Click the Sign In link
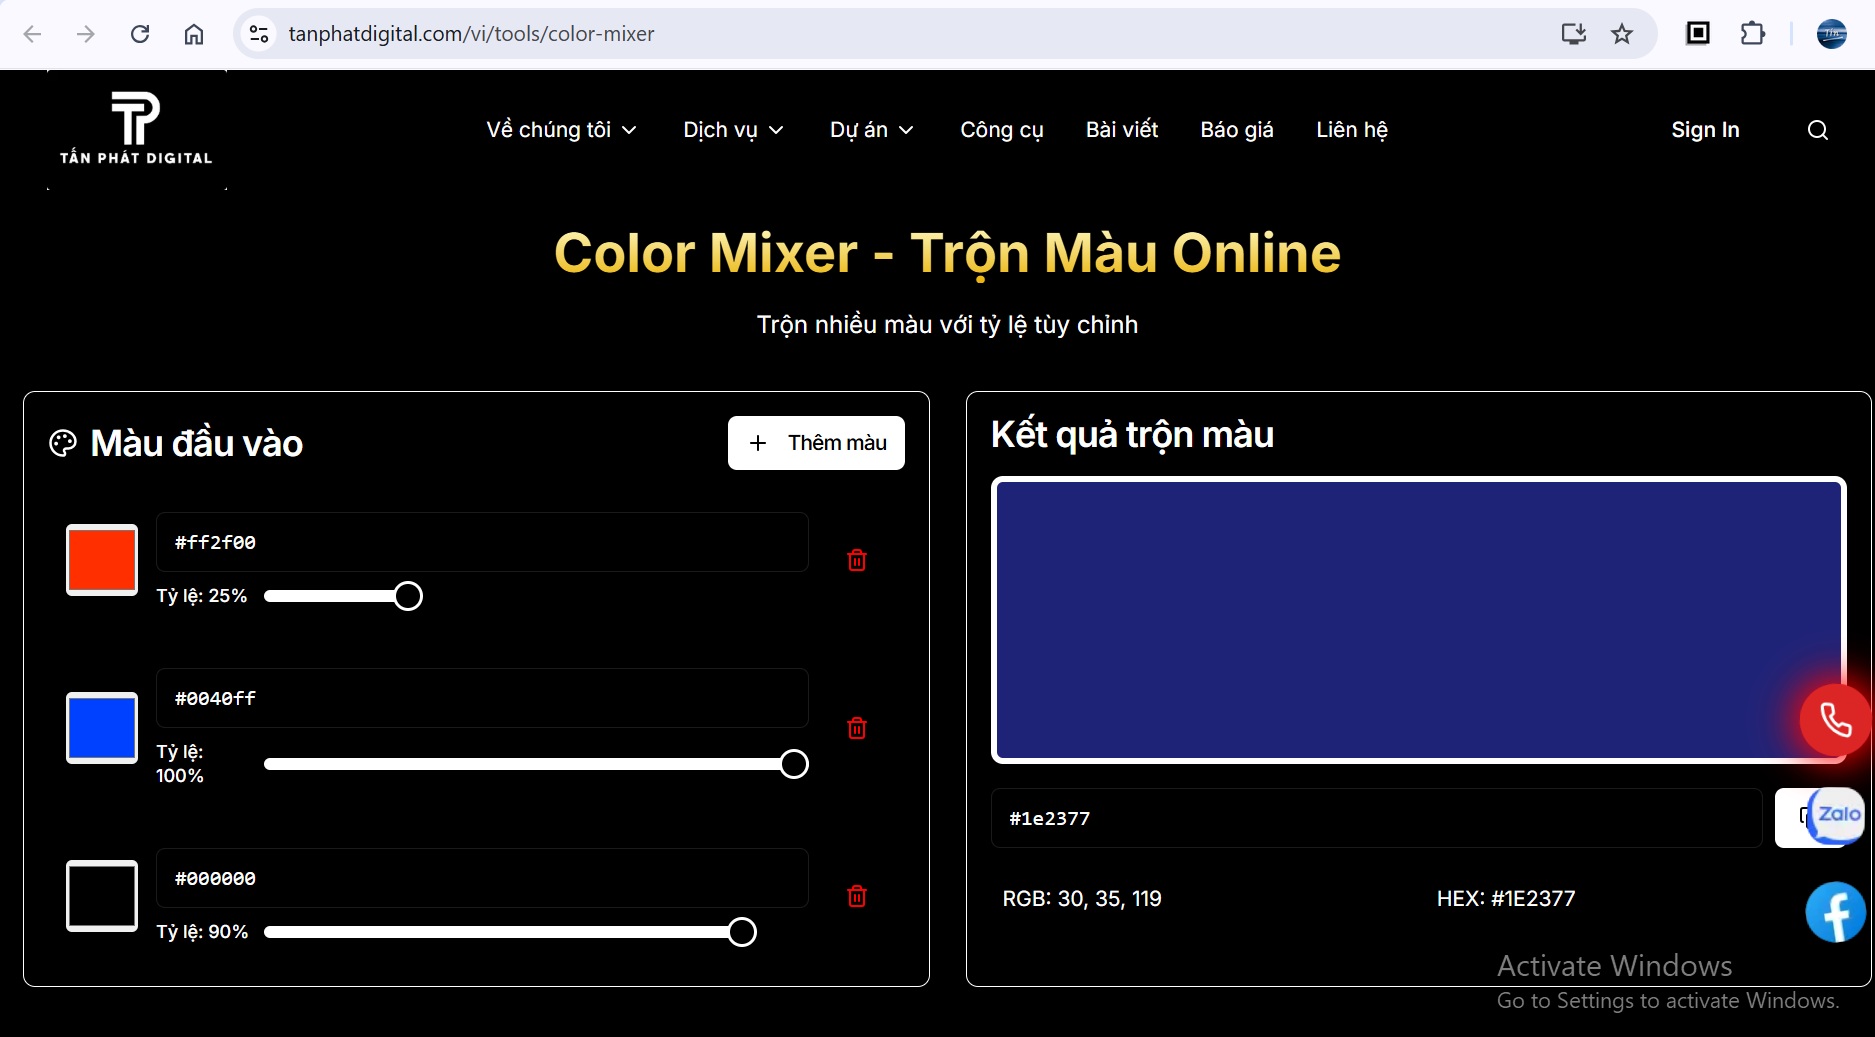Screen dimensions: 1875x1037 click(x=1705, y=130)
